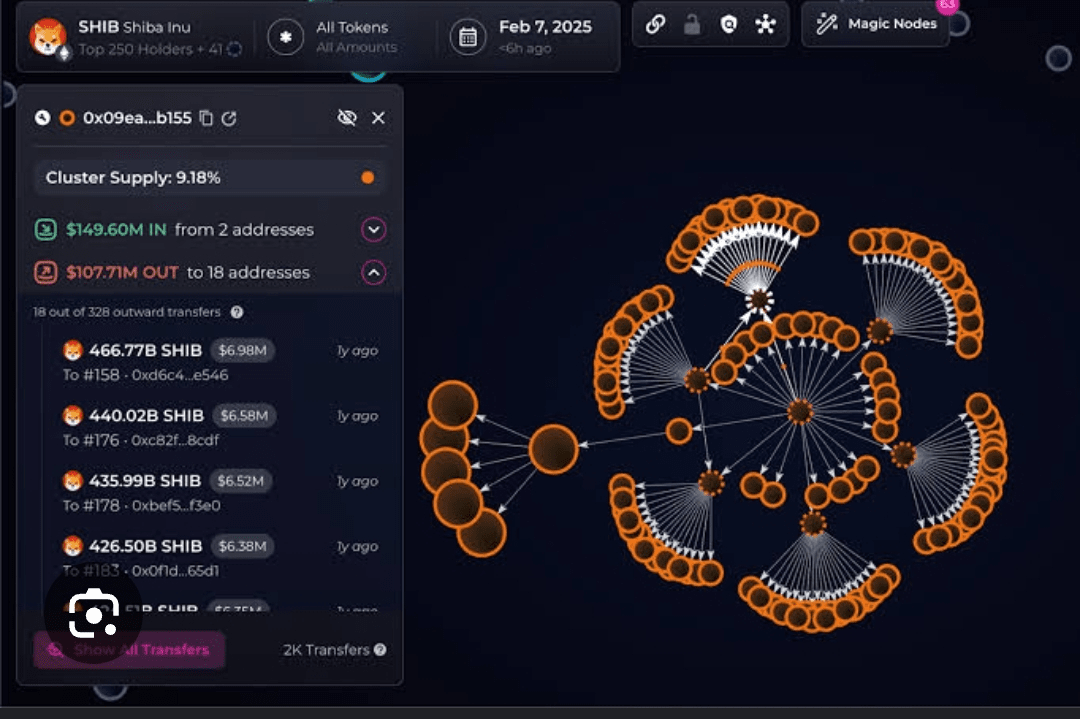1080x719 pixels.
Task: Expand the $149.60M IN addresses list
Action: [x=374, y=230]
